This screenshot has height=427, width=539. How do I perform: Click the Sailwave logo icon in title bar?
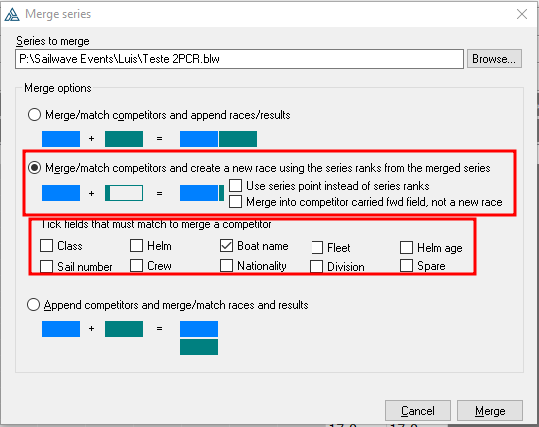point(12,14)
